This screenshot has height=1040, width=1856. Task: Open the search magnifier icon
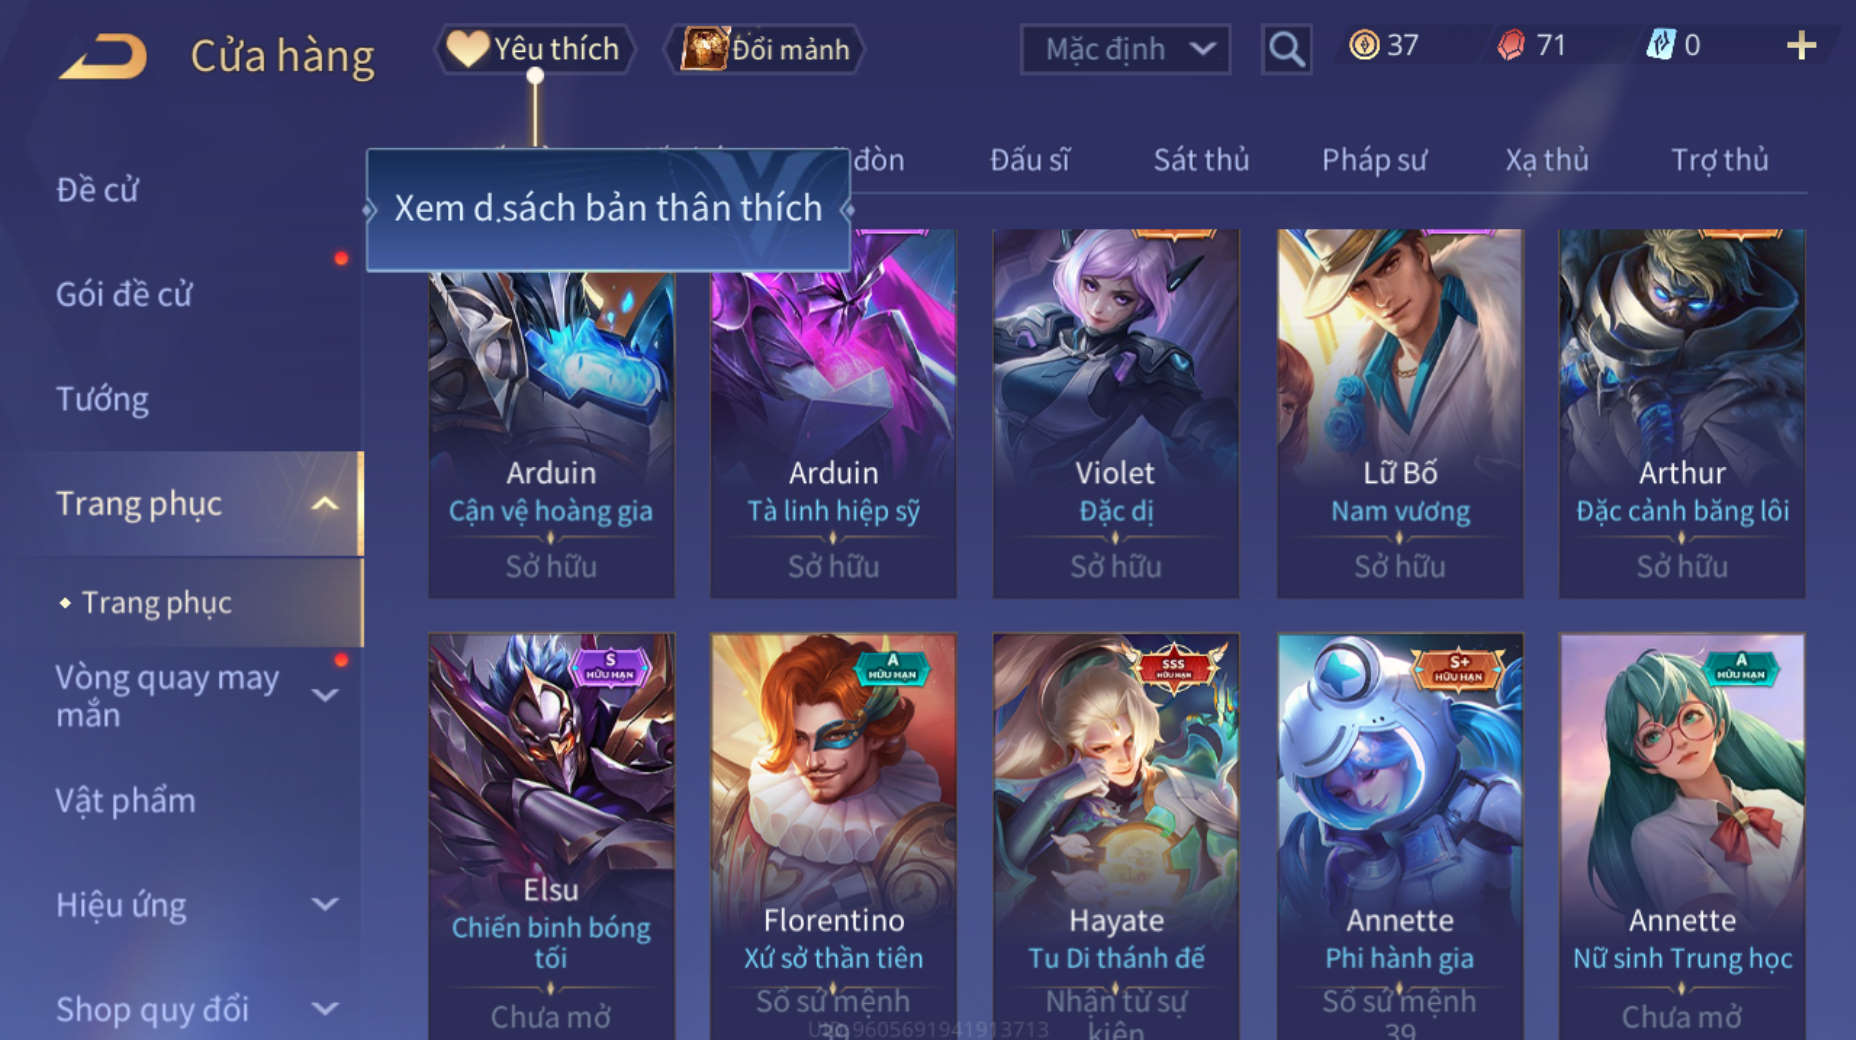tap(1286, 49)
